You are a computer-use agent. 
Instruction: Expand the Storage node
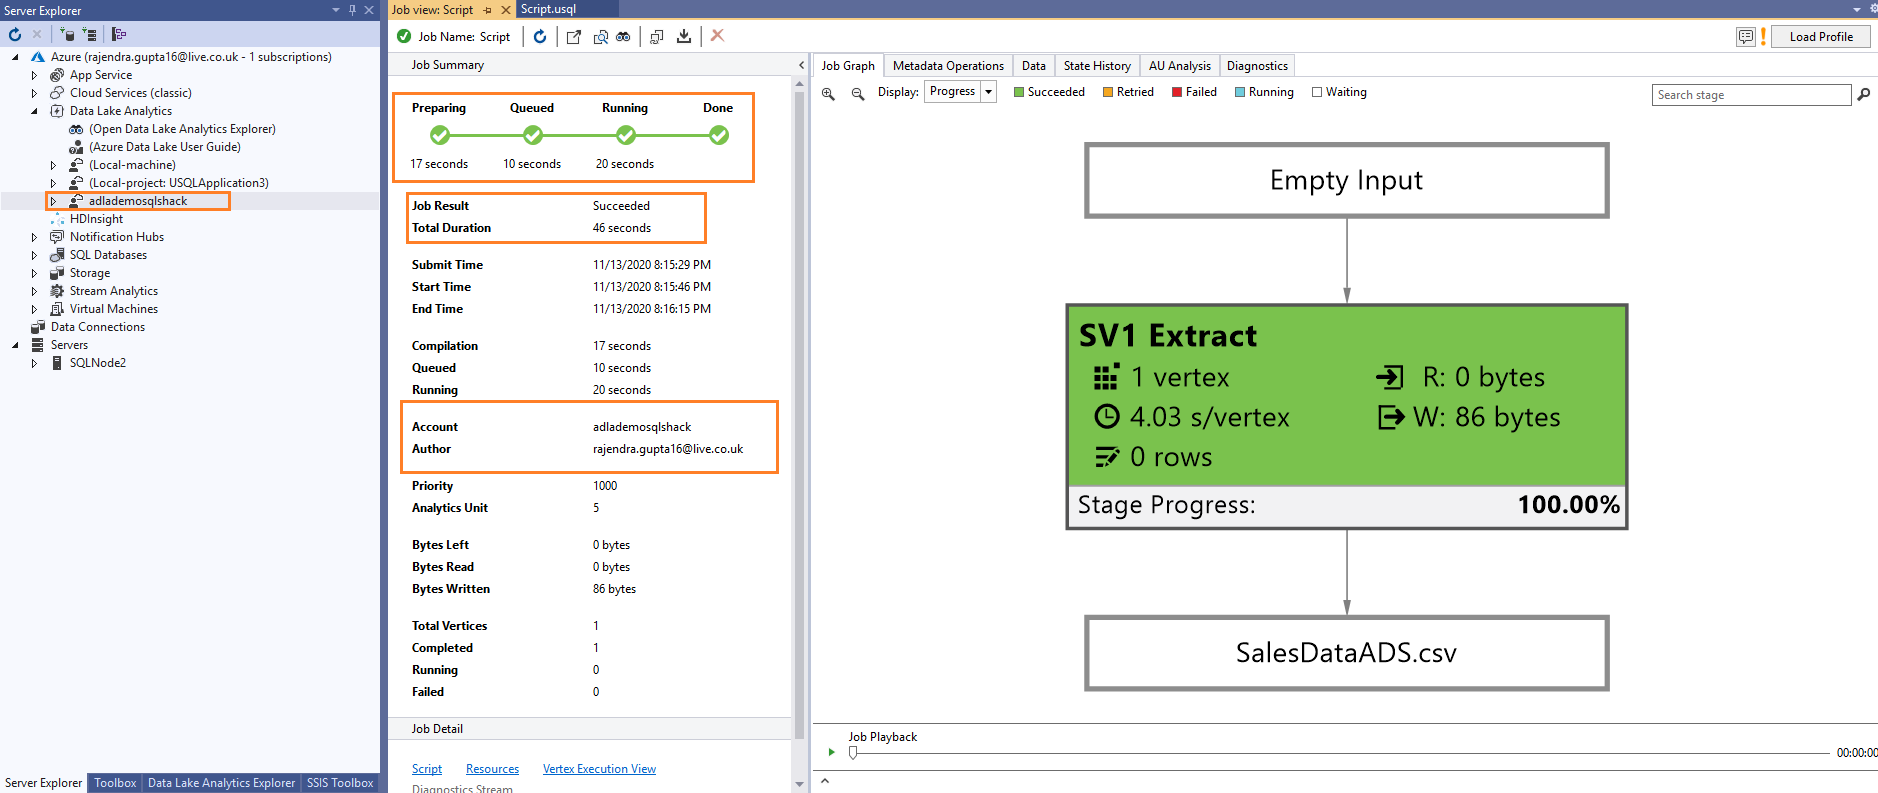pyautogui.click(x=34, y=273)
